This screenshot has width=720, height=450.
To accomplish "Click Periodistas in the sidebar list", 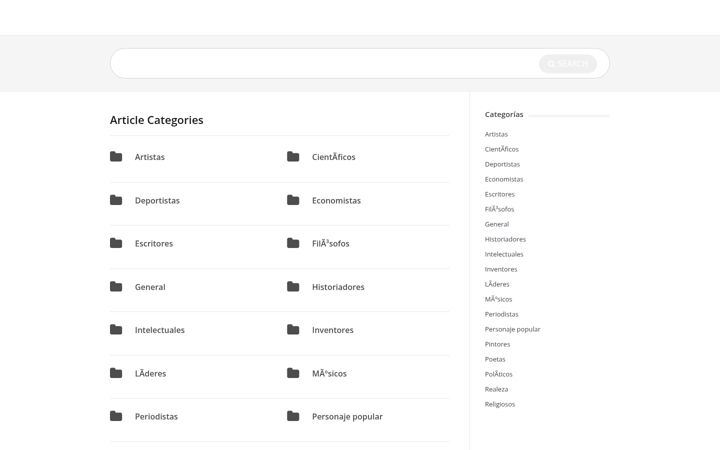I will coord(501,314).
